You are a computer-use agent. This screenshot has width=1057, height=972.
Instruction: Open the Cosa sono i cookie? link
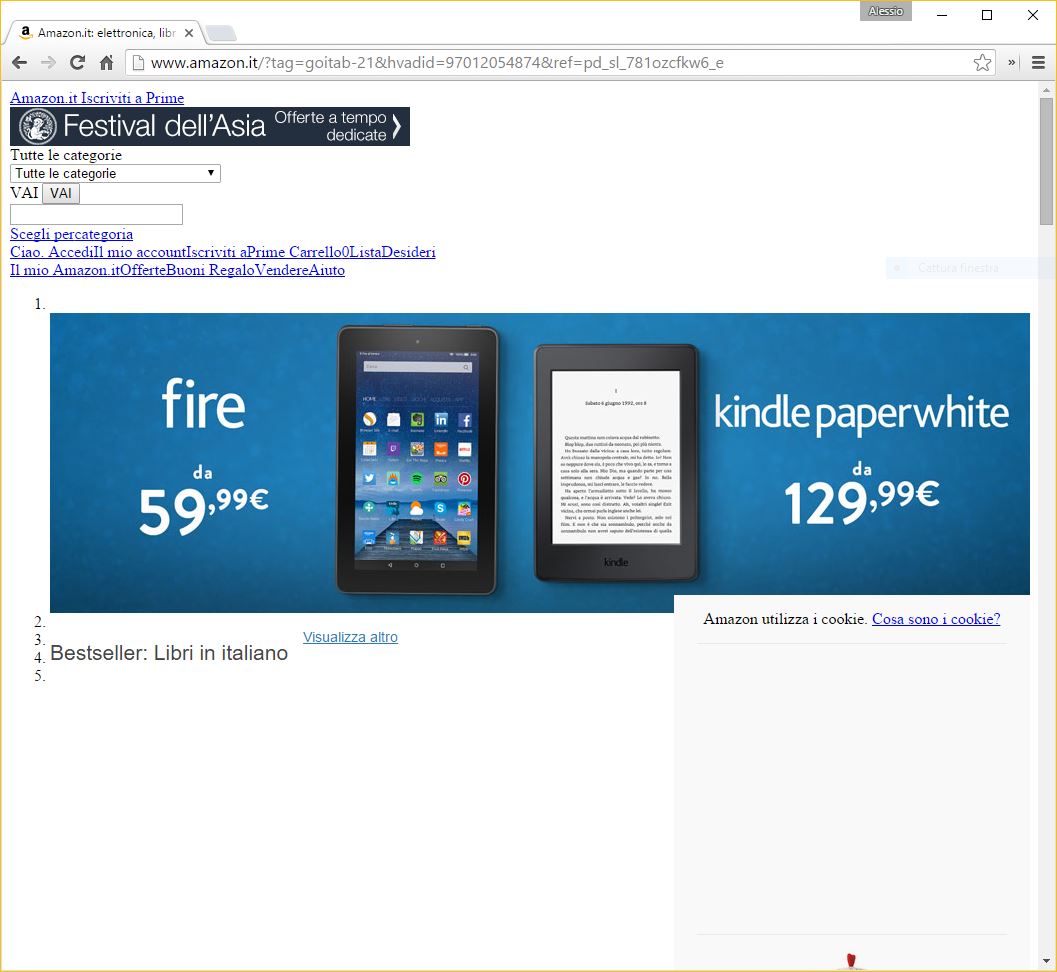click(x=936, y=619)
